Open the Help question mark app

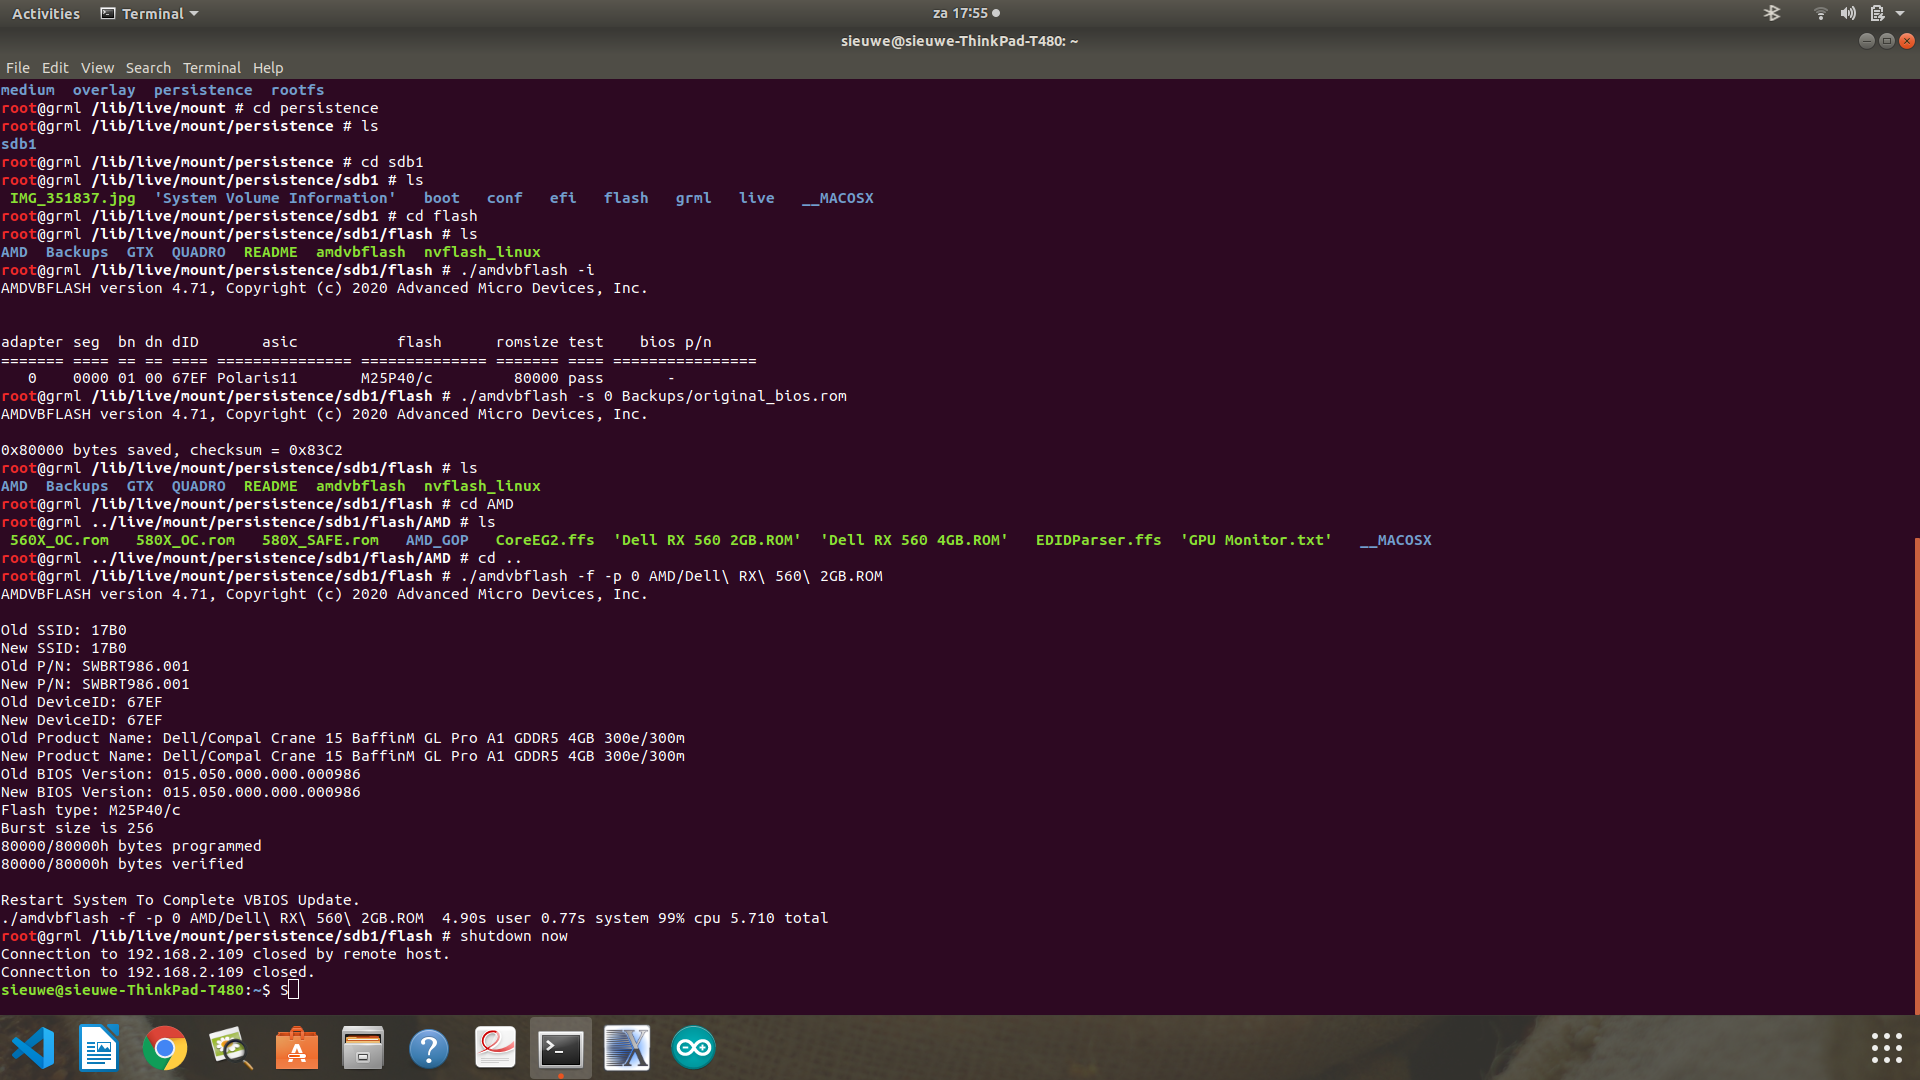click(x=429, y=1048)
